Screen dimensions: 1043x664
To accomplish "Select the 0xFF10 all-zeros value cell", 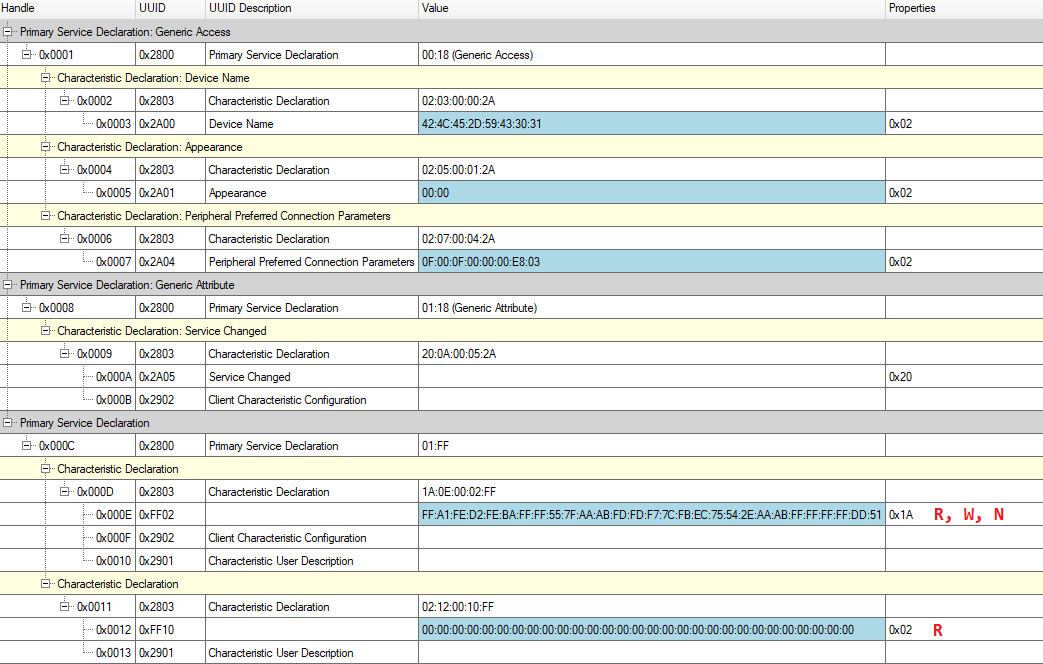I will 652,629.
